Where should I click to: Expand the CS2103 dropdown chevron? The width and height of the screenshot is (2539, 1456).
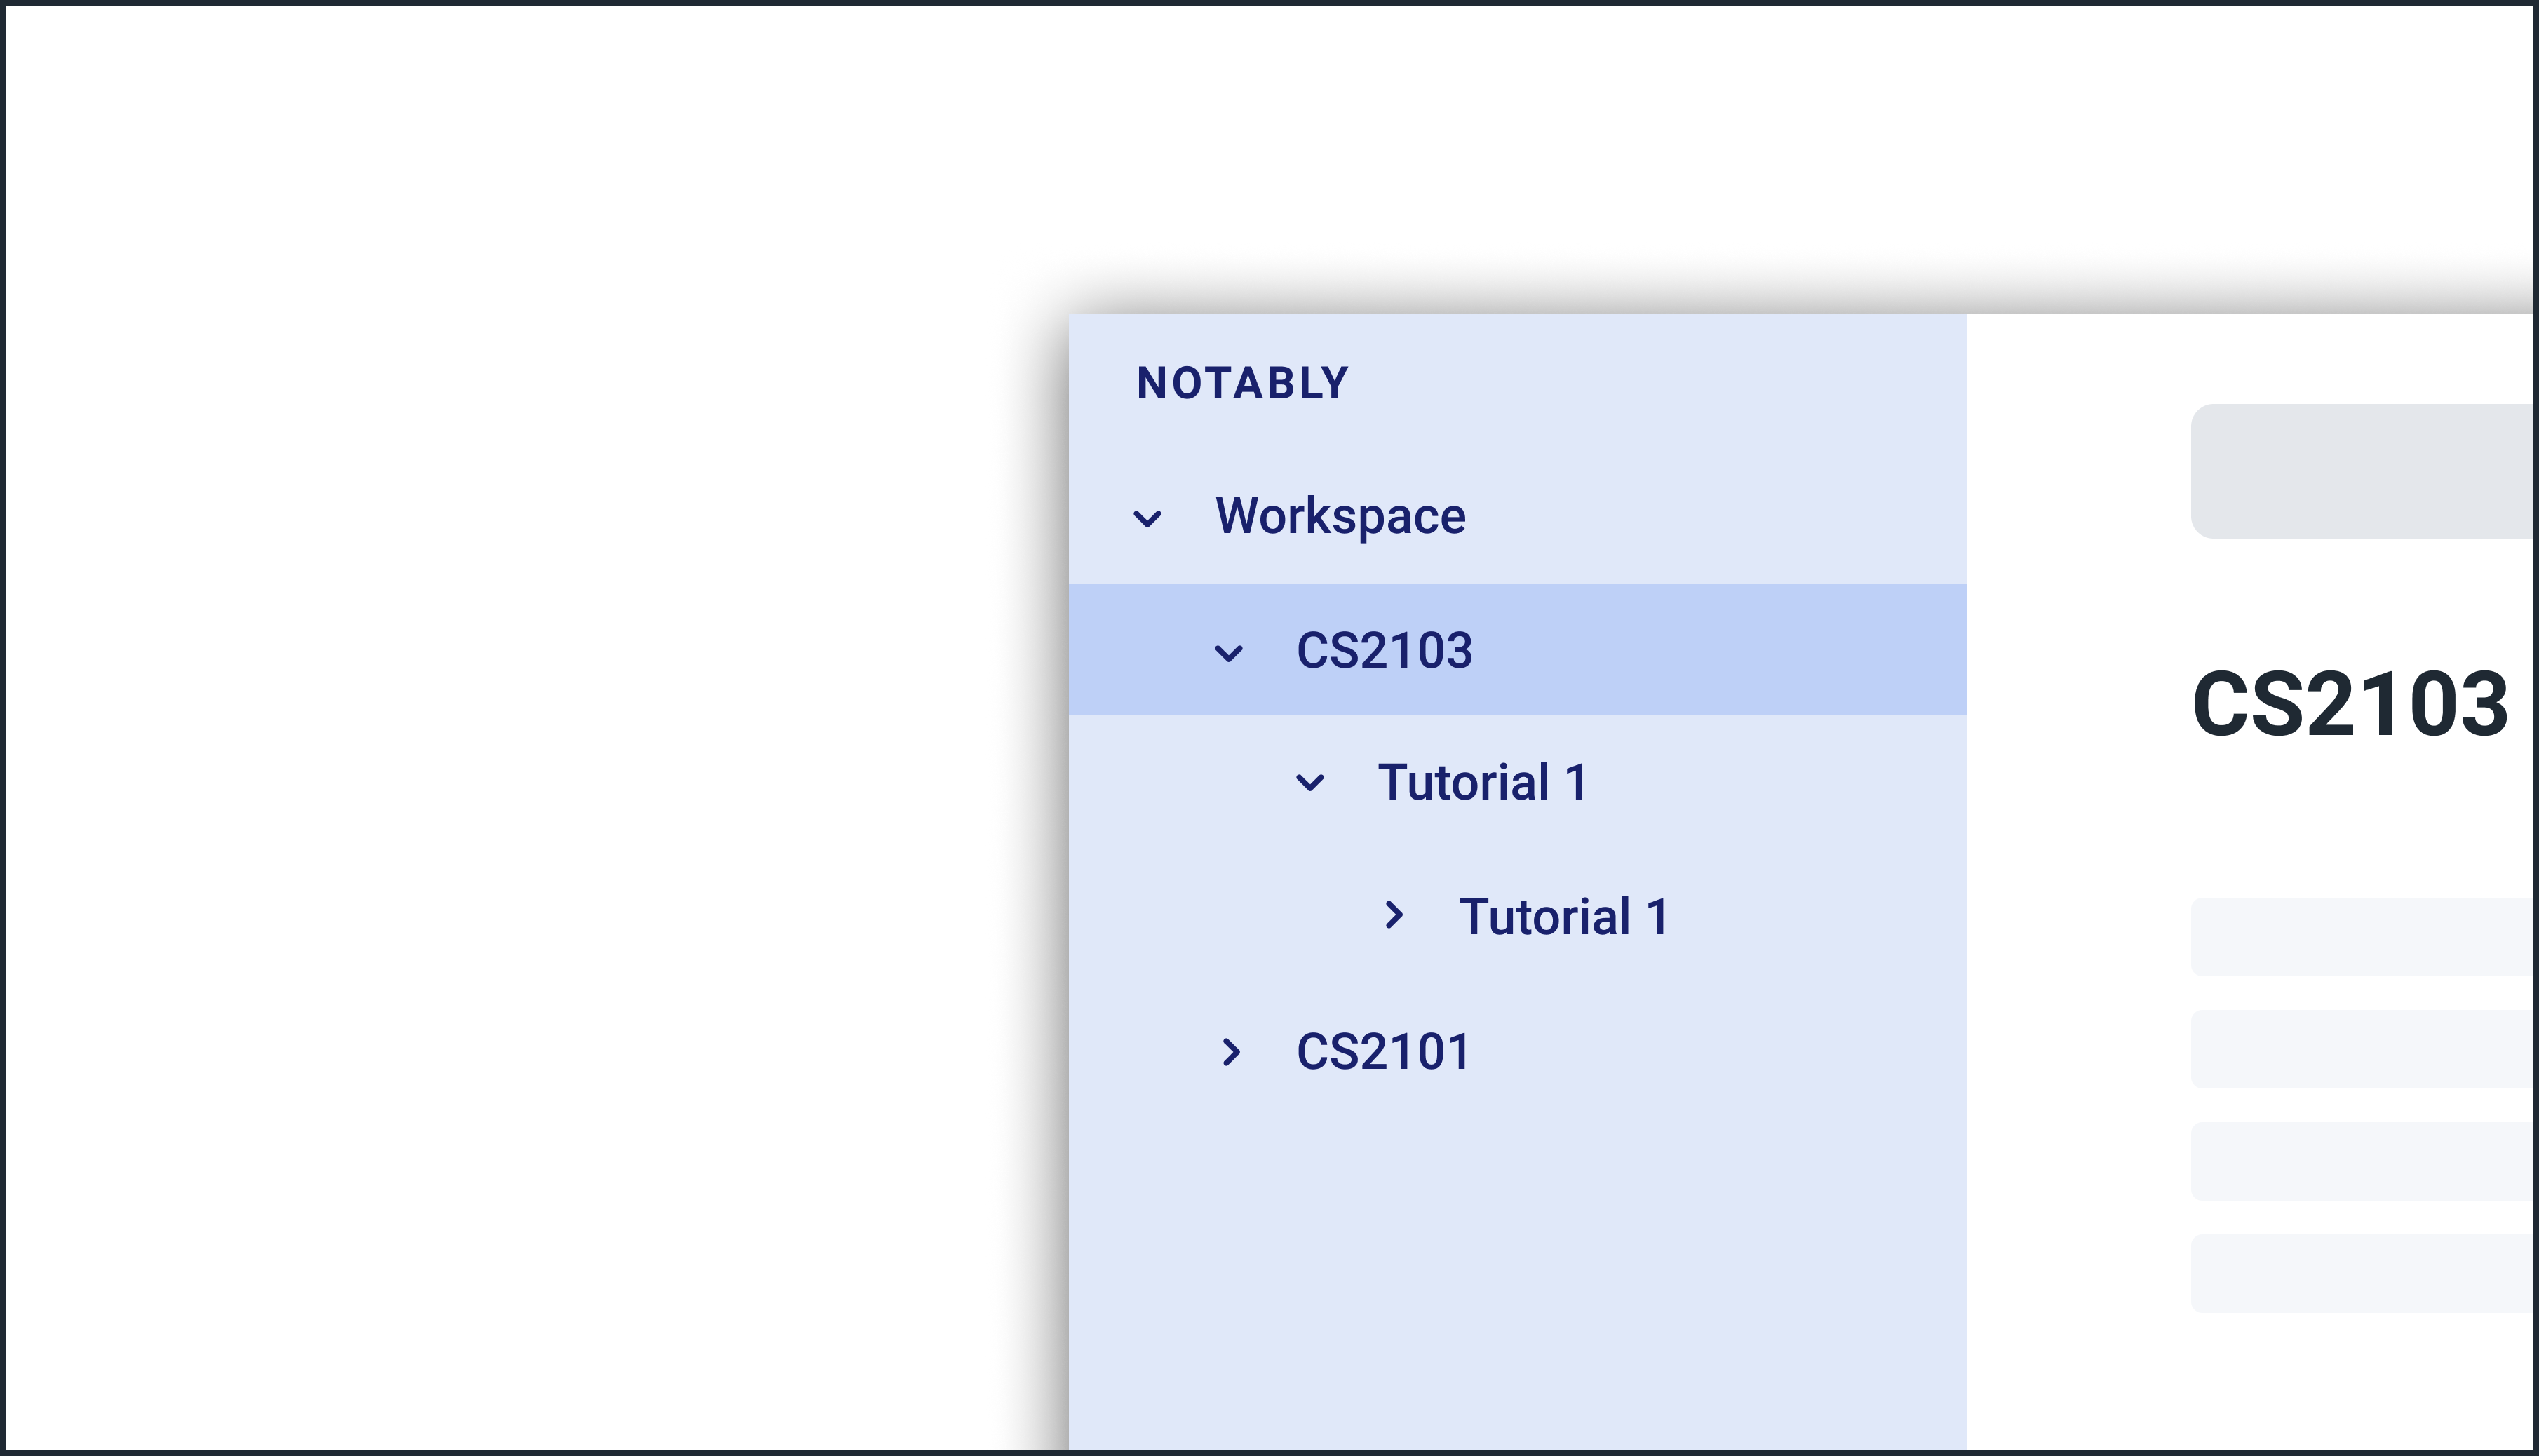1231,650
